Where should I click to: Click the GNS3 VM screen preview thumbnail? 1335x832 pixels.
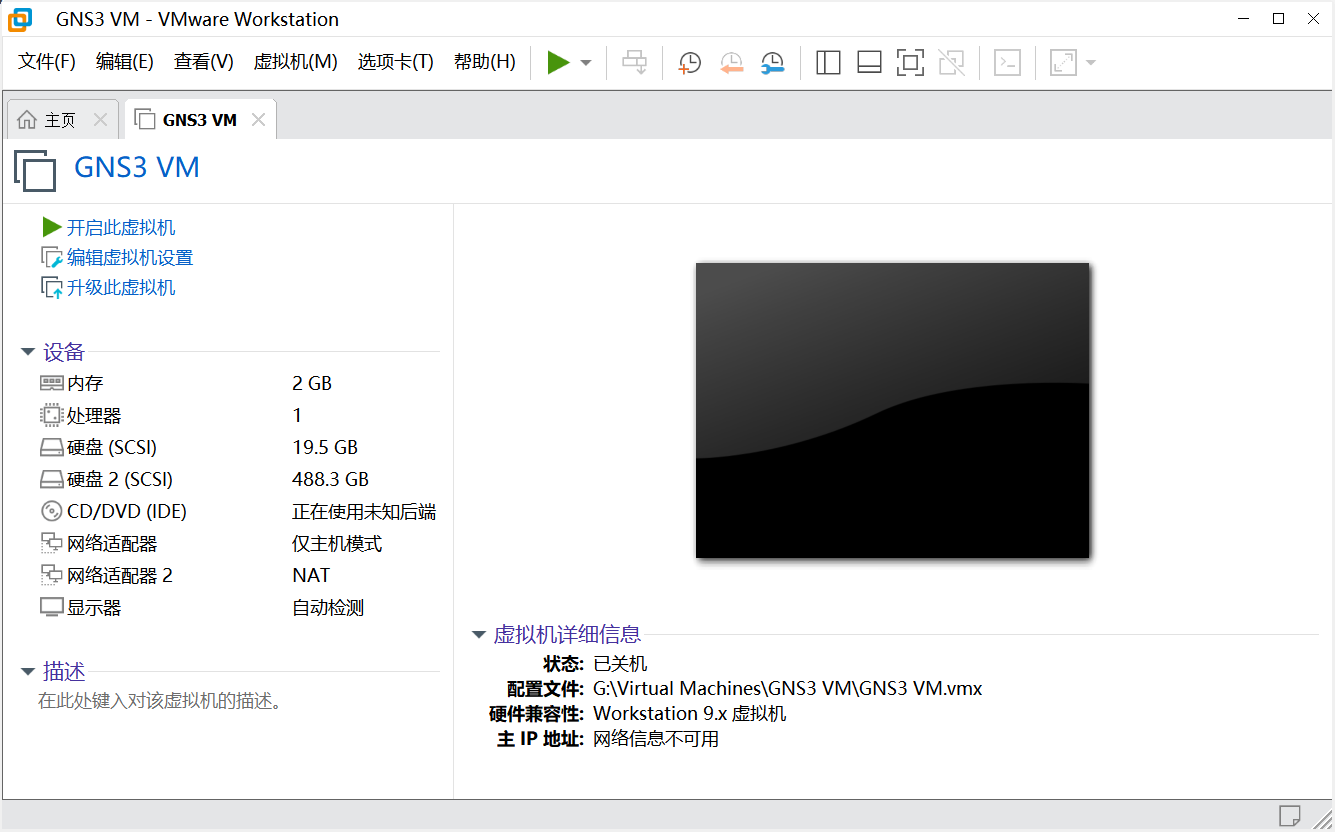click(x=891, y=409)
